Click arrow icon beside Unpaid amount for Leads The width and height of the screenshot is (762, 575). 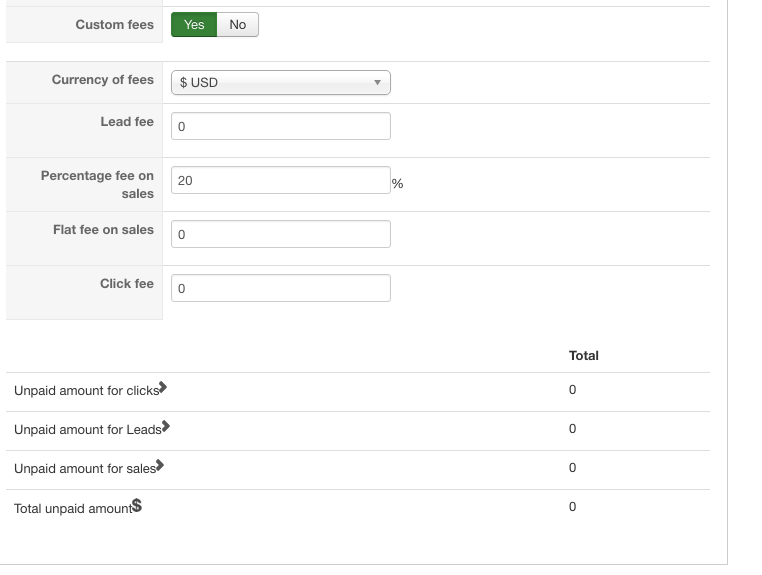coord(166,427)
